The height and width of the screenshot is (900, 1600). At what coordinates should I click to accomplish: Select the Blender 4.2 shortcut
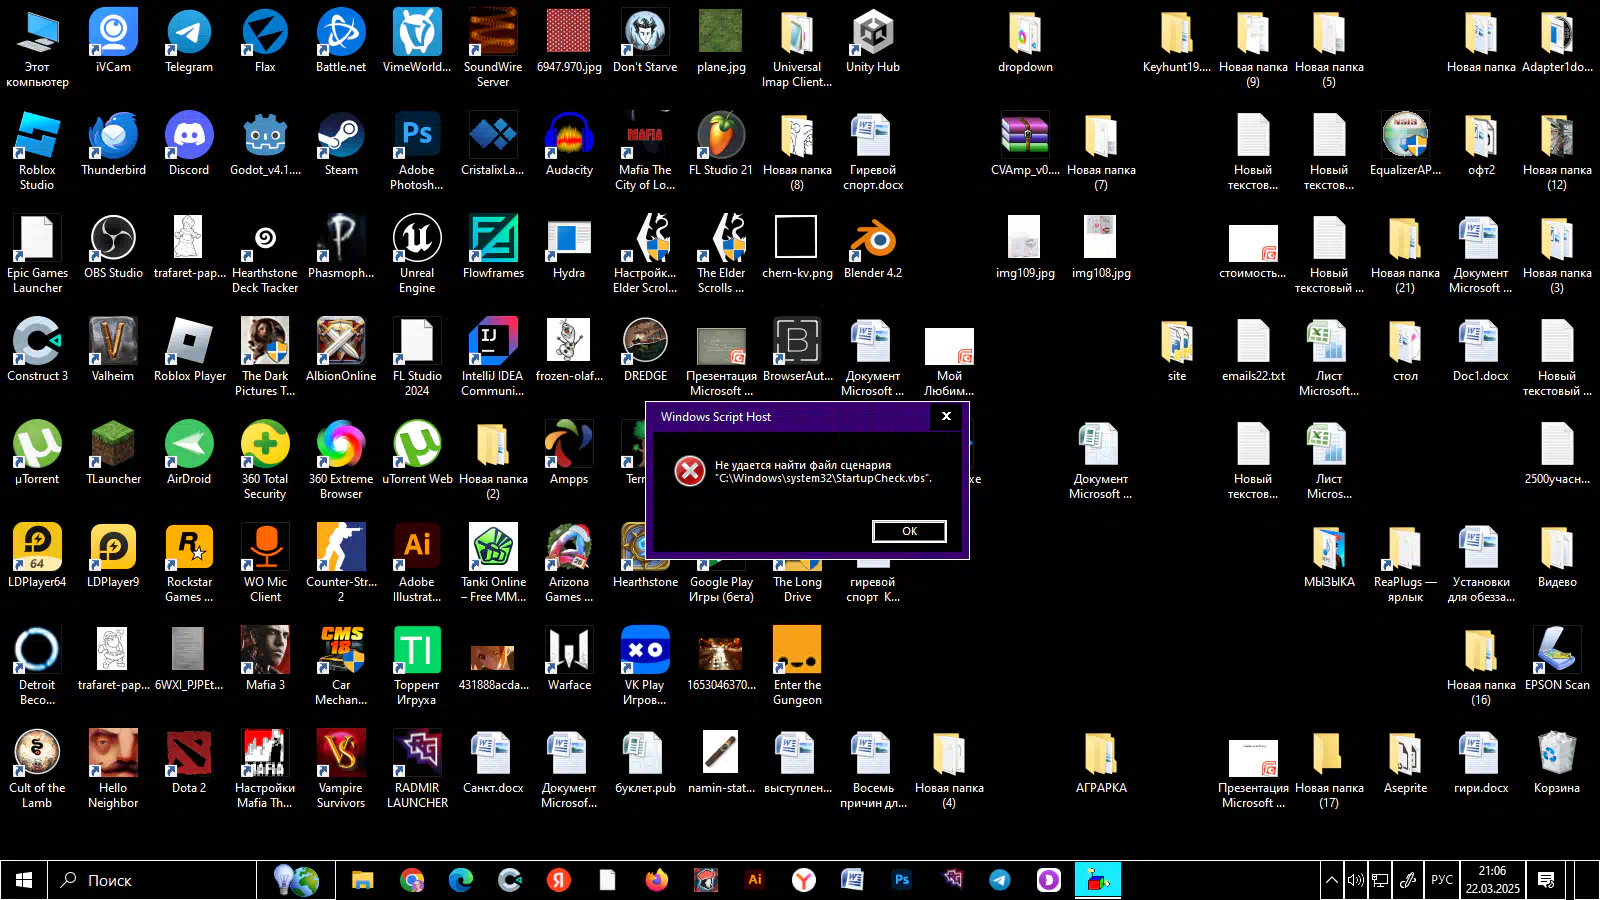(x=873, y=248)
